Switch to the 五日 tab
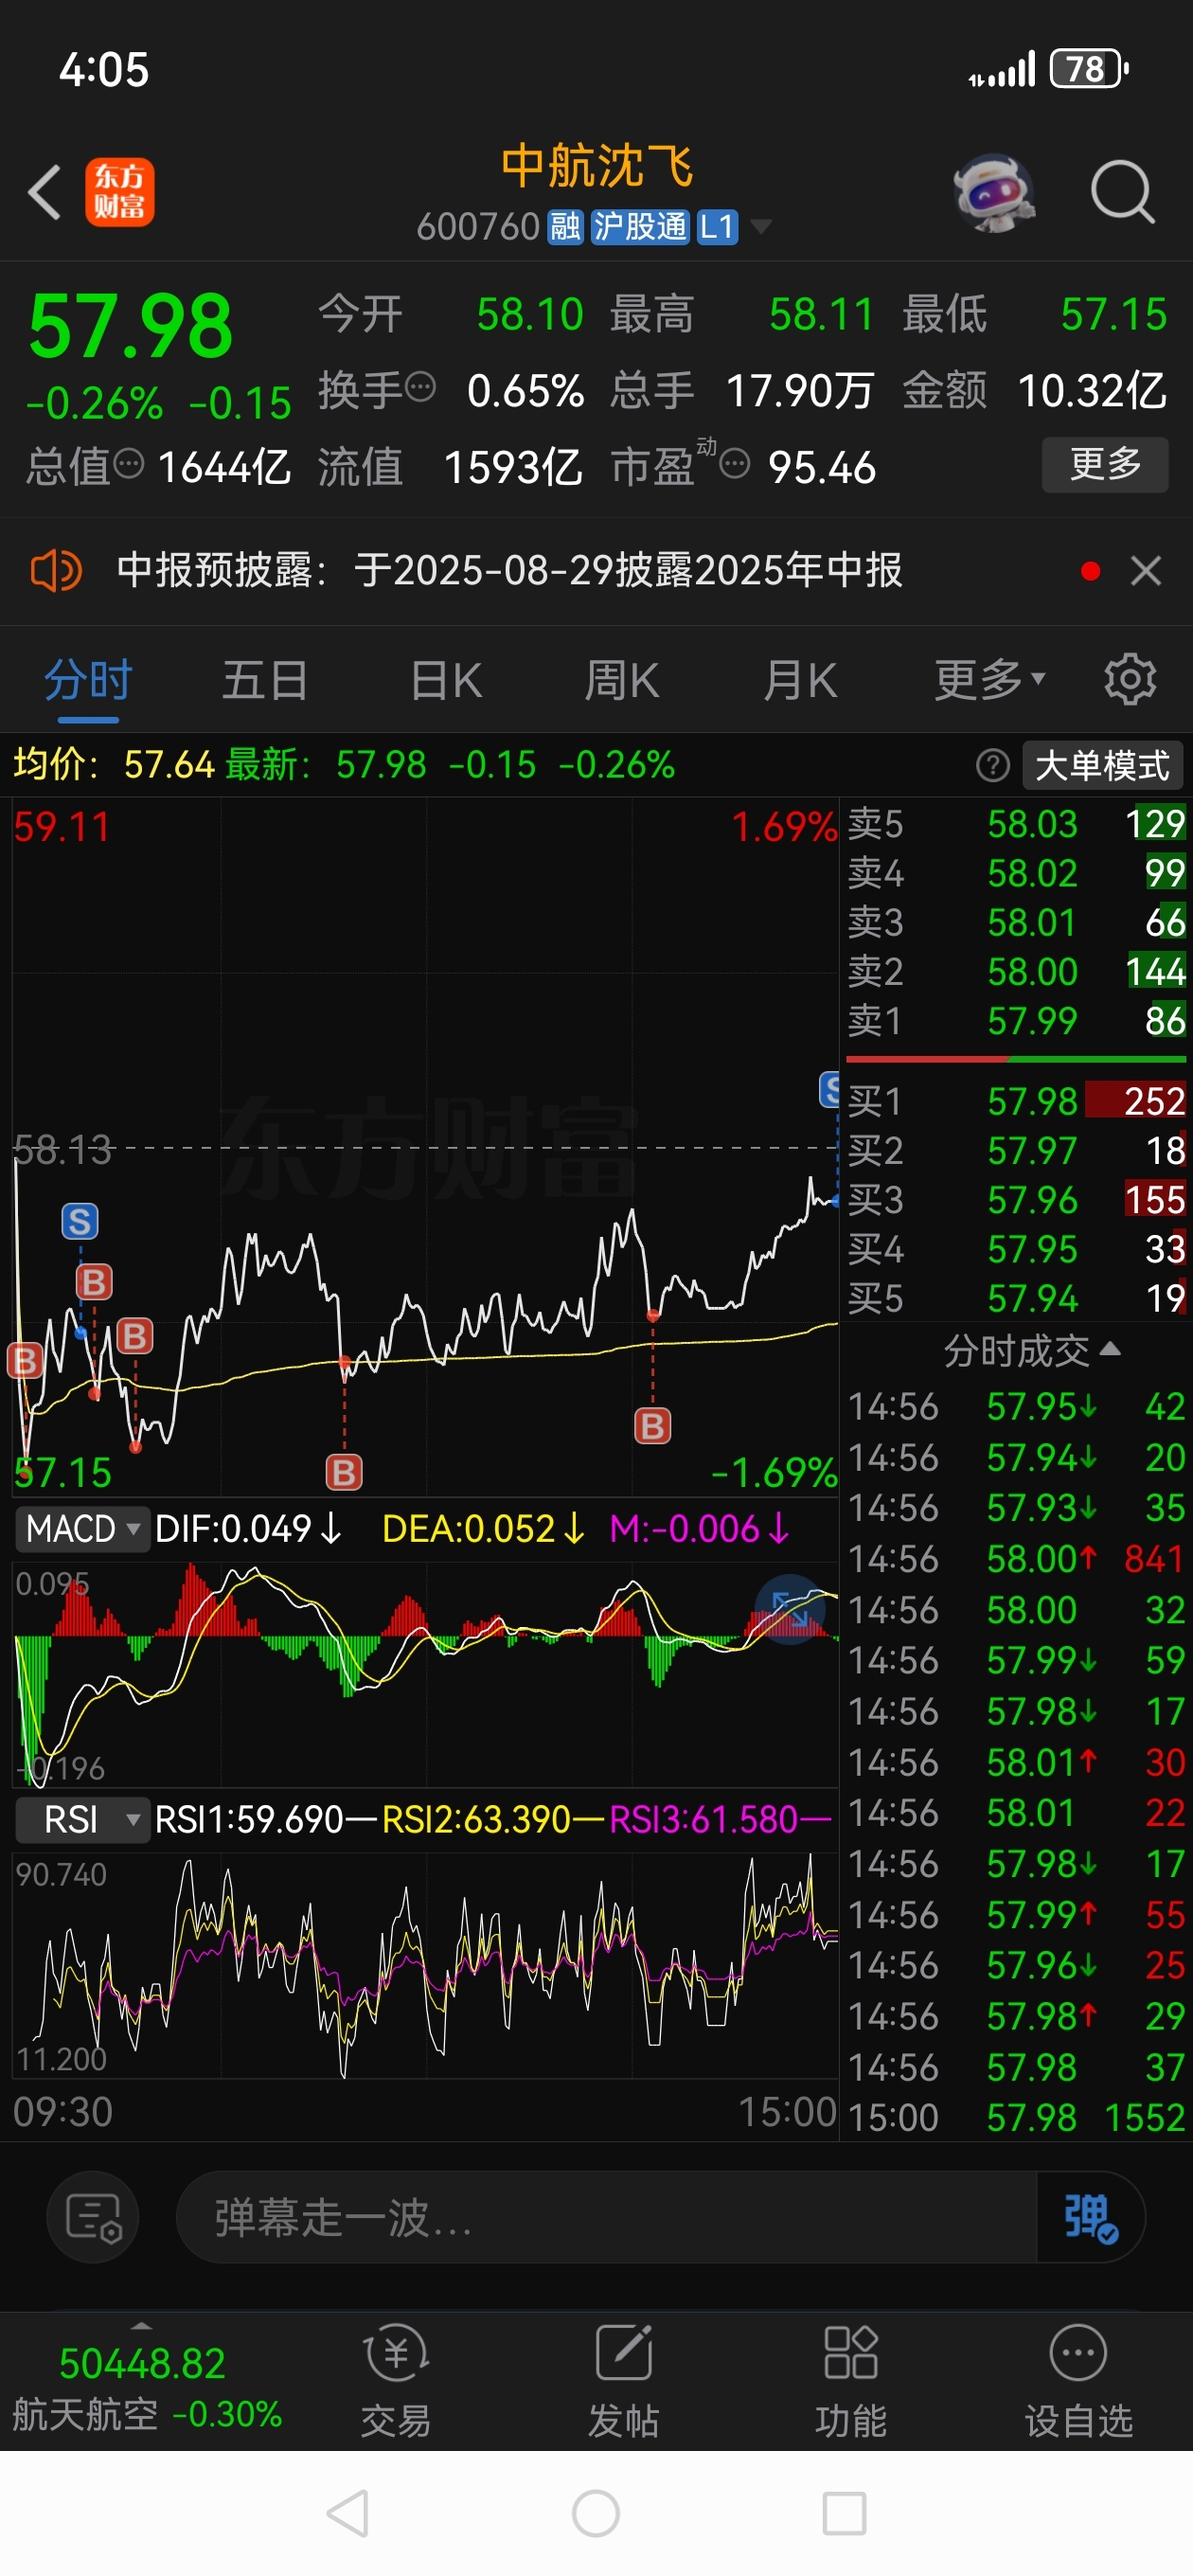 [x=265, y=681]
